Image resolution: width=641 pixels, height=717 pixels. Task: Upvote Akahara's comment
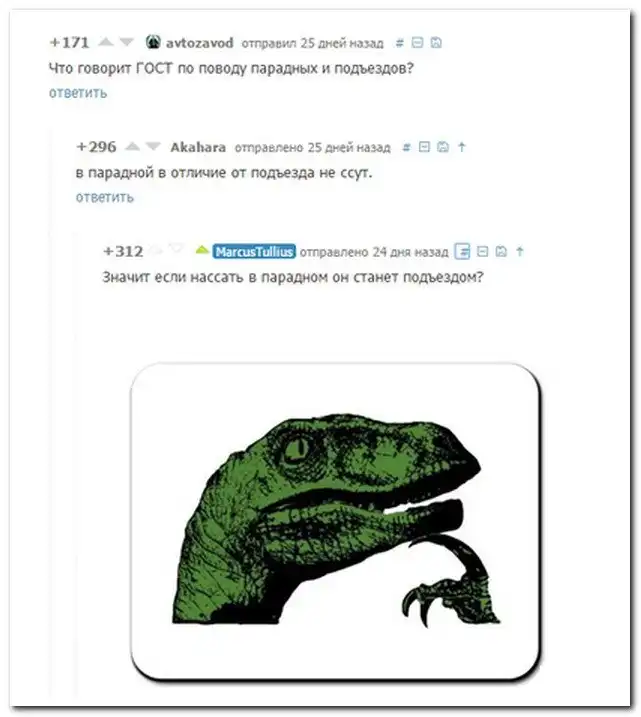132,146
